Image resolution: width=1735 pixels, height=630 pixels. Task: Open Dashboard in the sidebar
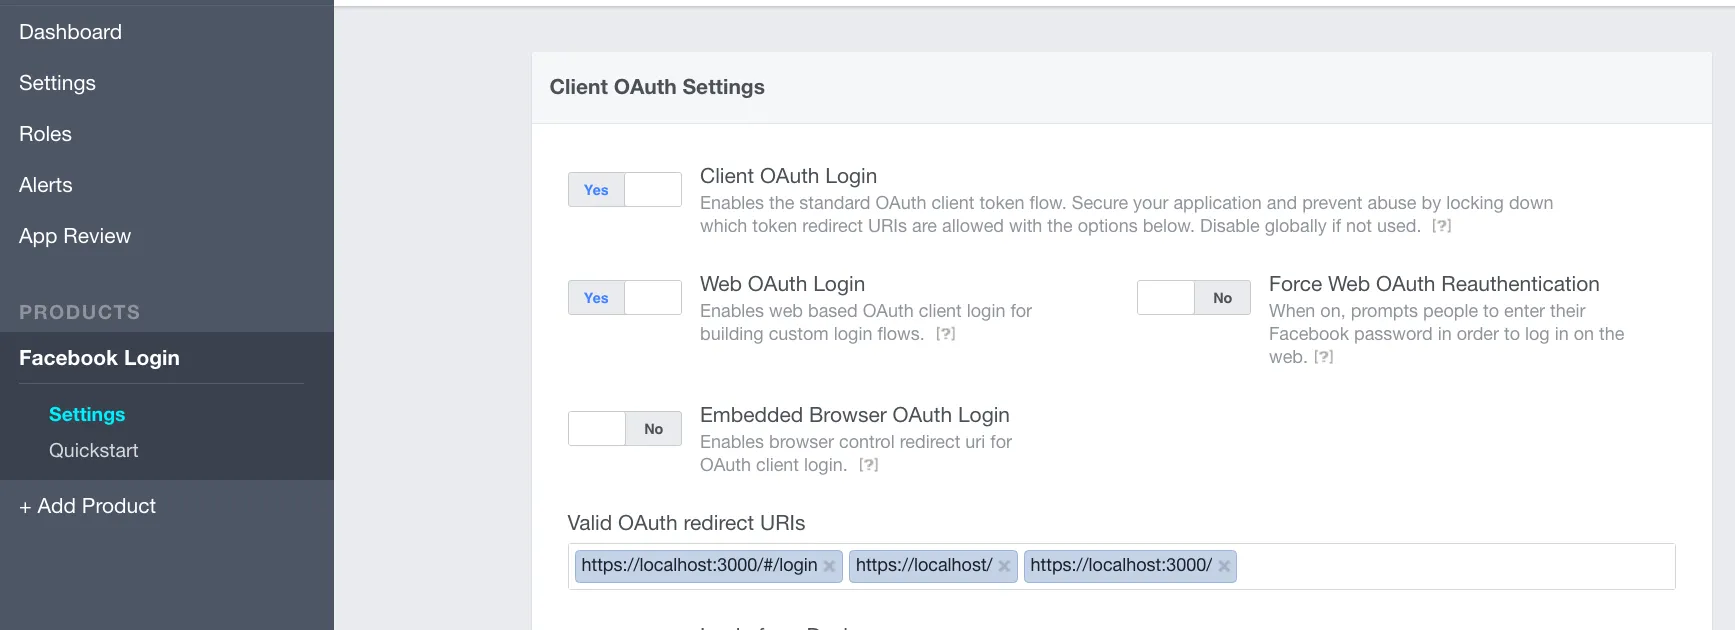click(70, 32)
